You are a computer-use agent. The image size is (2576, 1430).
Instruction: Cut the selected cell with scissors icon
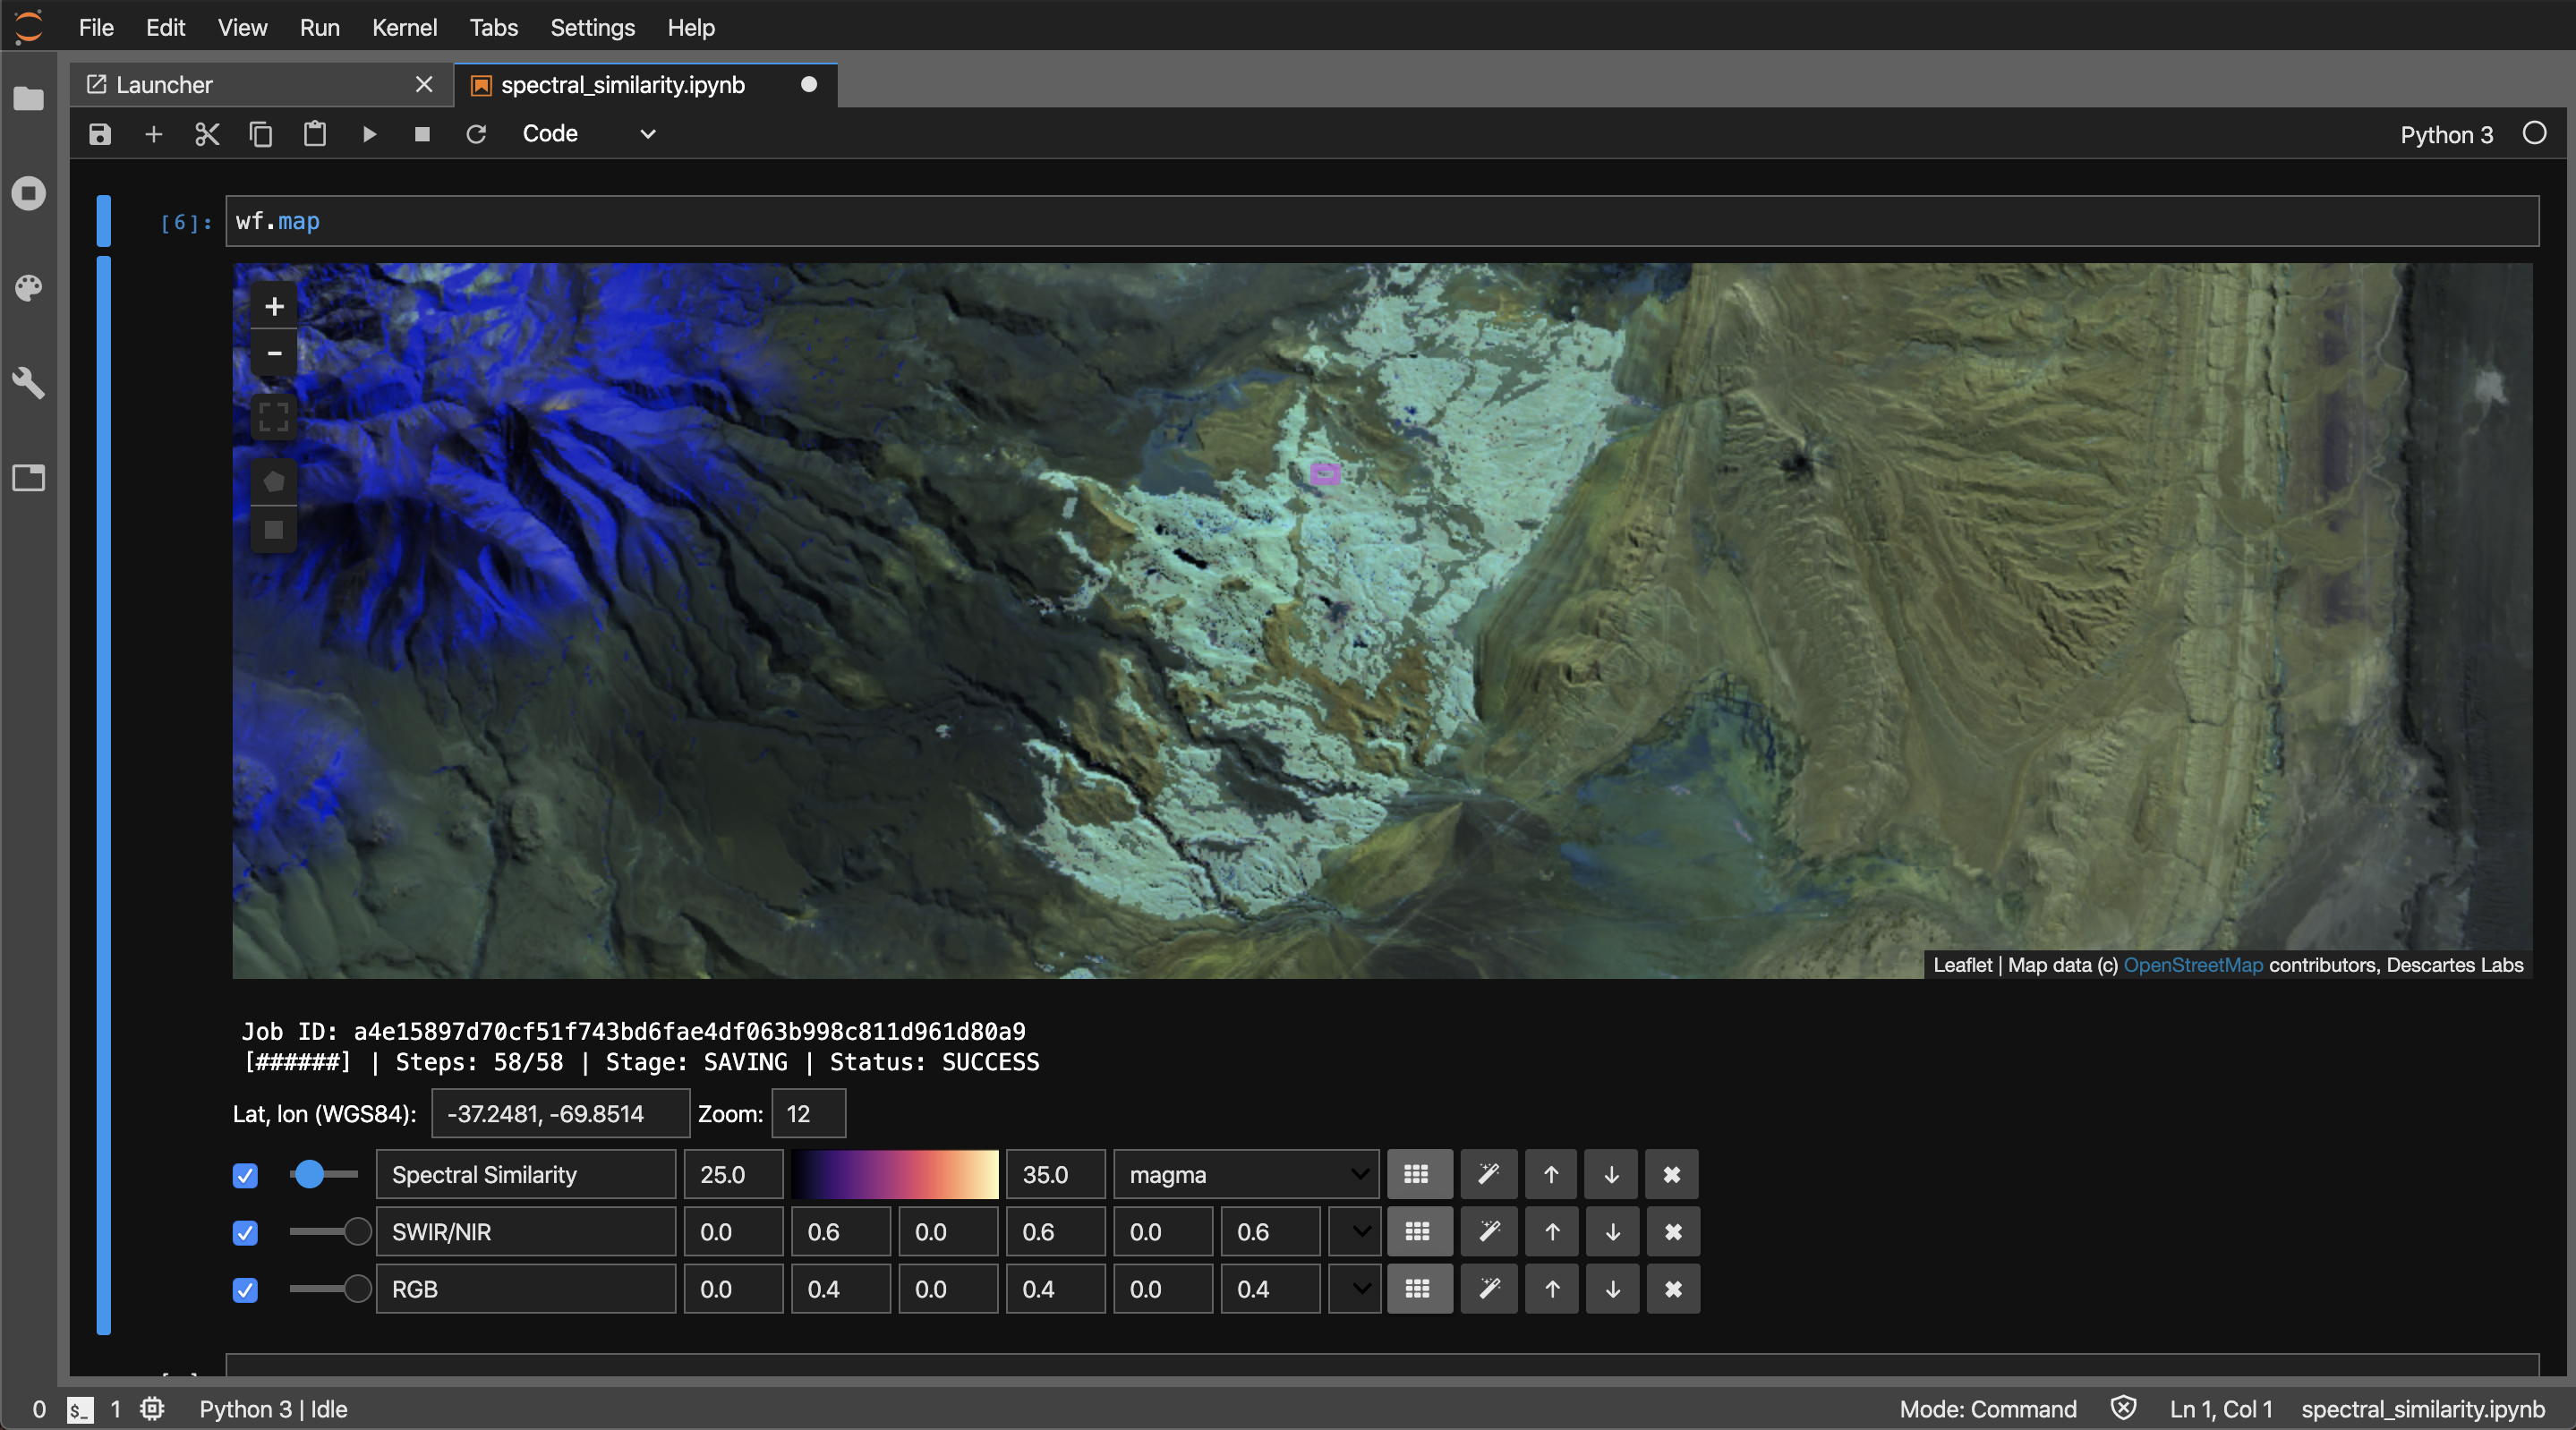pos(207,134)
